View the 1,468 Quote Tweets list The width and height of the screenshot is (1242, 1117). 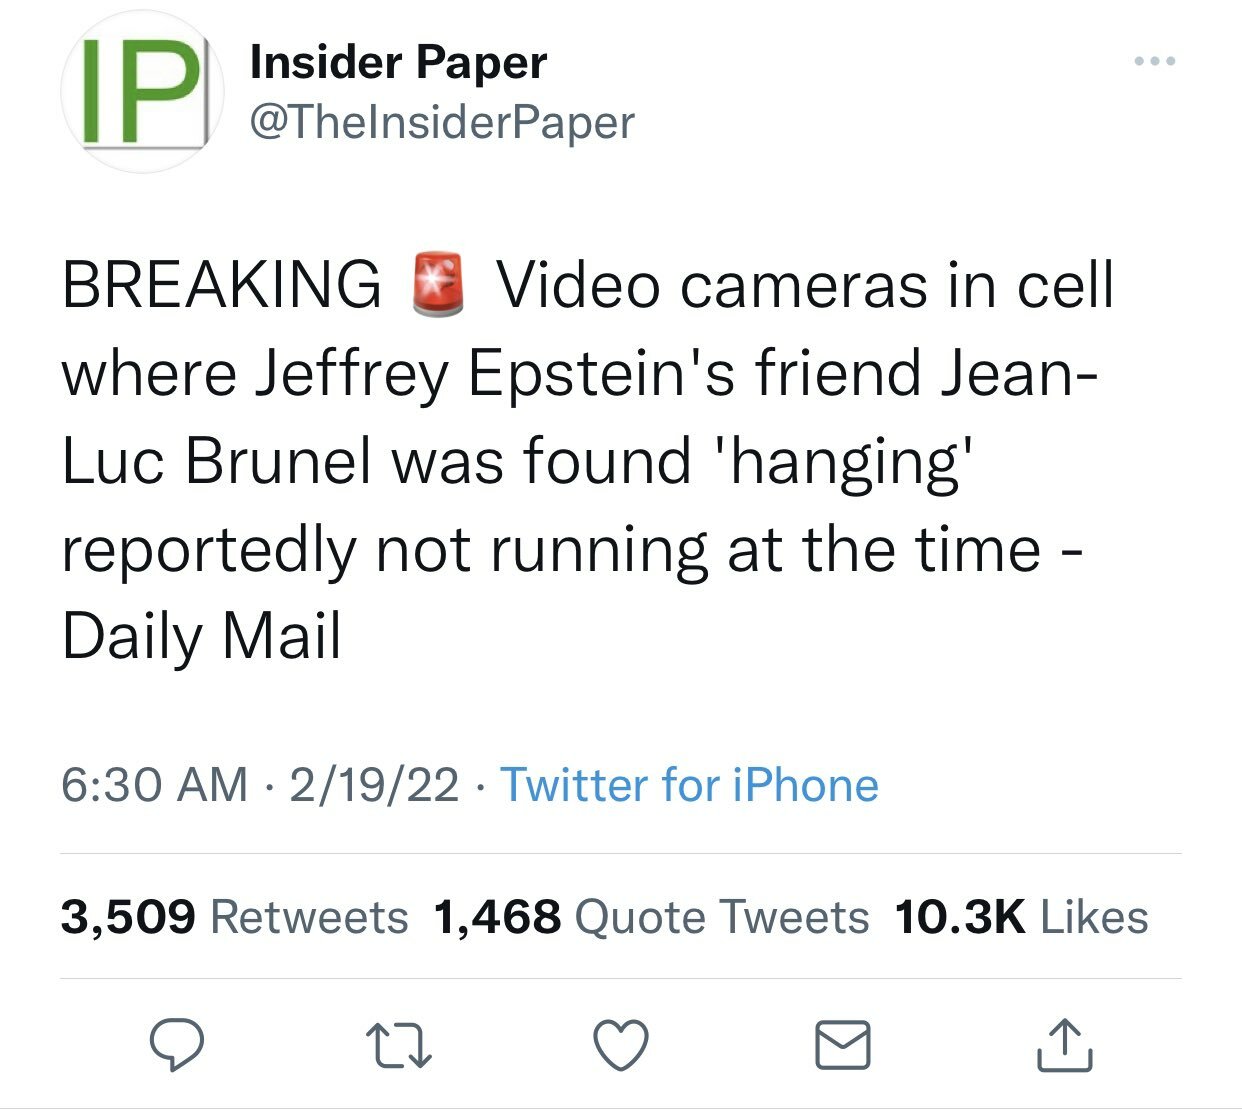click(651, 917)
